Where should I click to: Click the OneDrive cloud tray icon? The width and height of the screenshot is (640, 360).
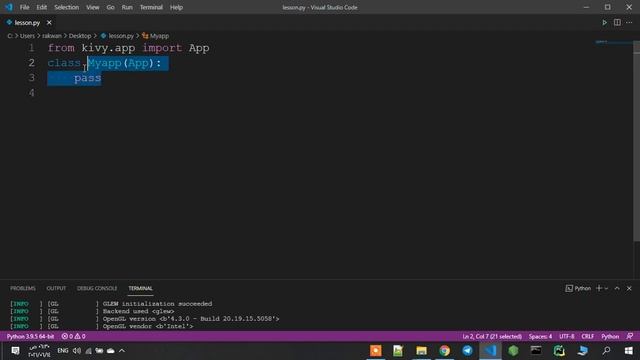(111, 351)
